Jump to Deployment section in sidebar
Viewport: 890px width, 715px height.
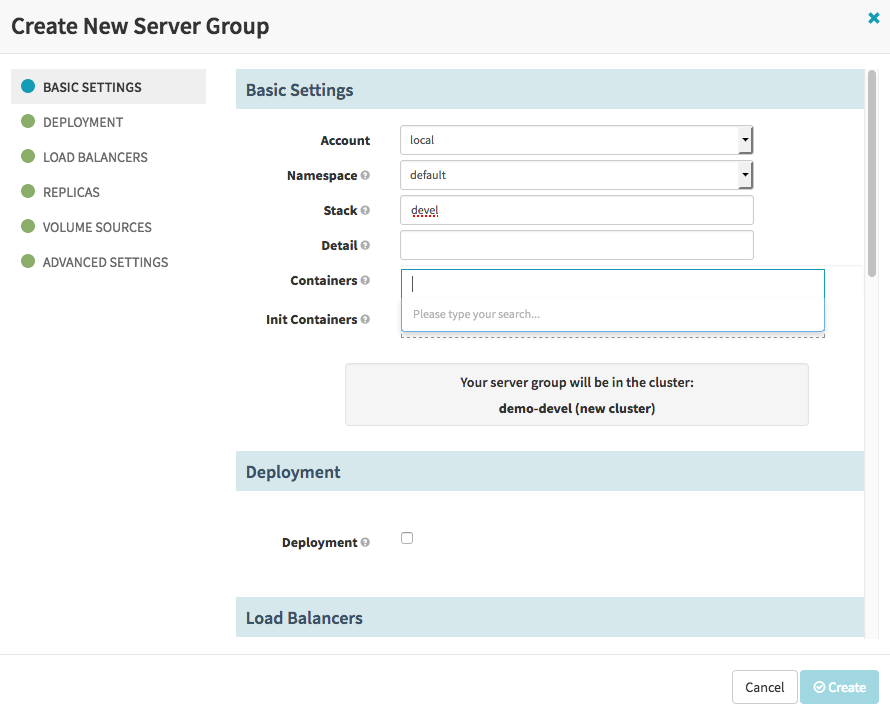coord(83,122)
